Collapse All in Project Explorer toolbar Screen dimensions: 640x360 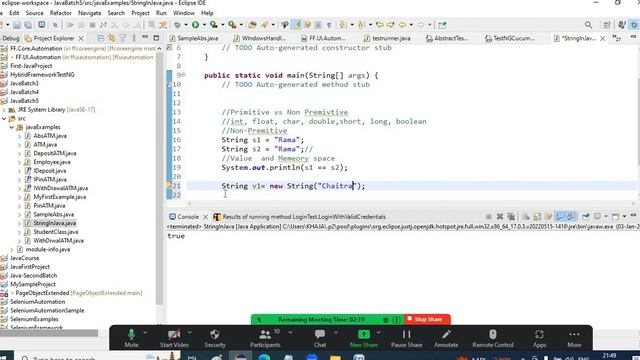pos(101,38)
